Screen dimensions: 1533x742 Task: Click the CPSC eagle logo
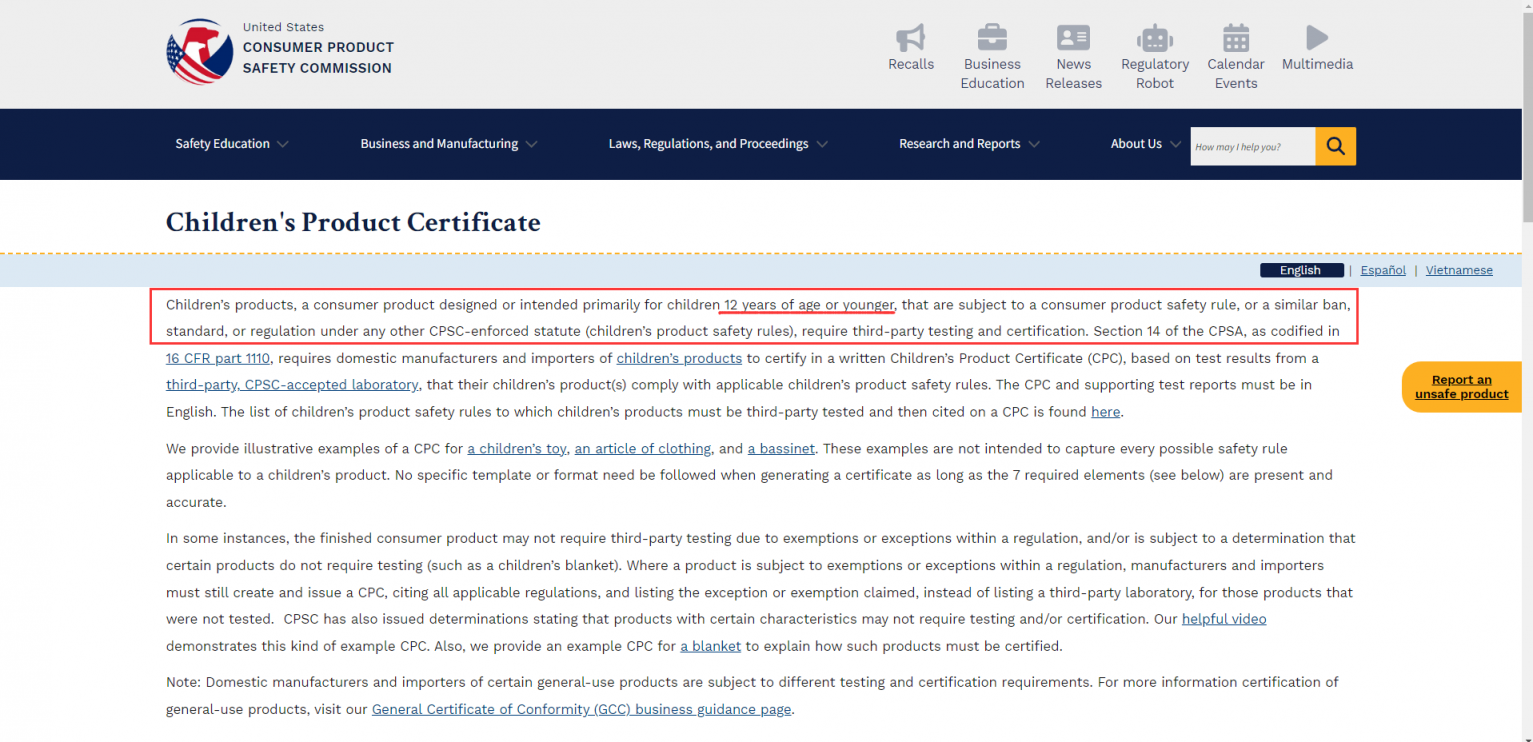coord(199,52)
